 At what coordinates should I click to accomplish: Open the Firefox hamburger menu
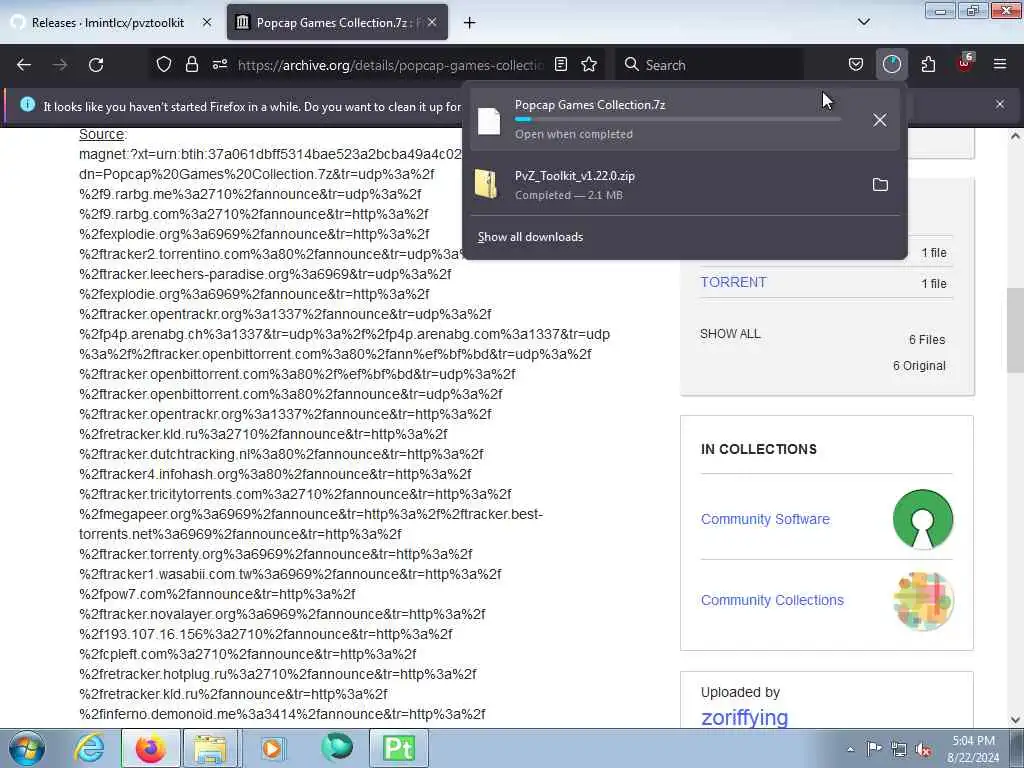click(1000, 64)
